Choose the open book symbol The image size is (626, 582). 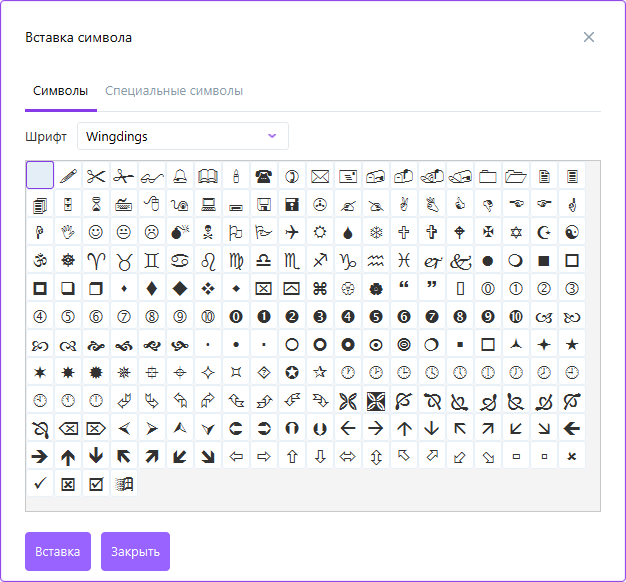[208, 176]
